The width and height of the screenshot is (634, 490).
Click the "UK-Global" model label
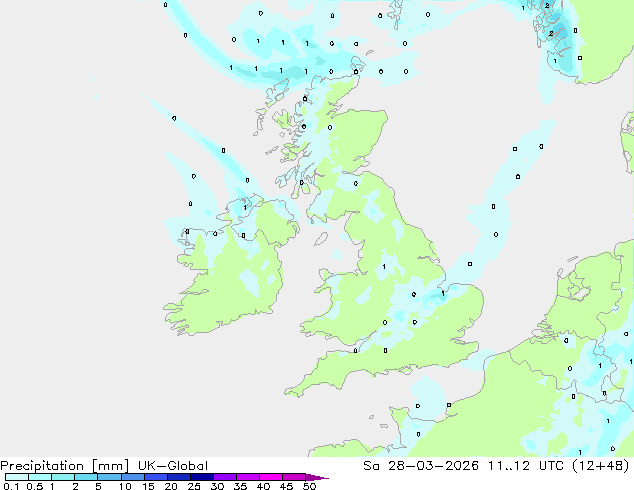point(173,466)
